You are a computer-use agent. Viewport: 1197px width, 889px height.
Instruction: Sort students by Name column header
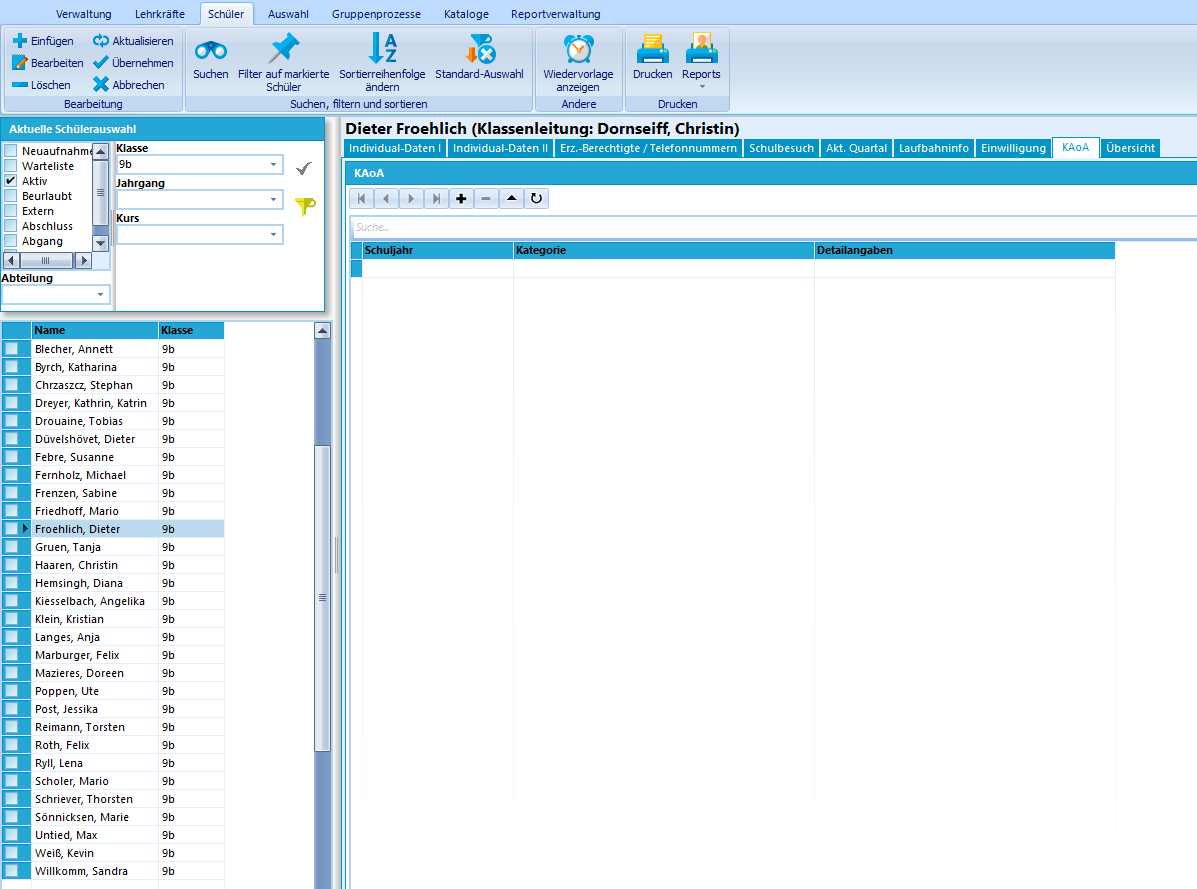[x=95, y=330]
